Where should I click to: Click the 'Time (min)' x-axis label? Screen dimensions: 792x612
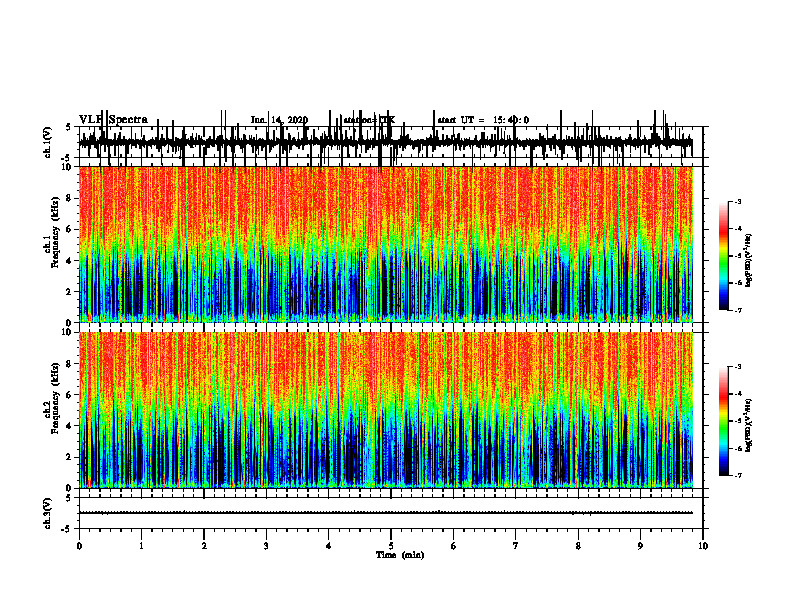(400, 555)
